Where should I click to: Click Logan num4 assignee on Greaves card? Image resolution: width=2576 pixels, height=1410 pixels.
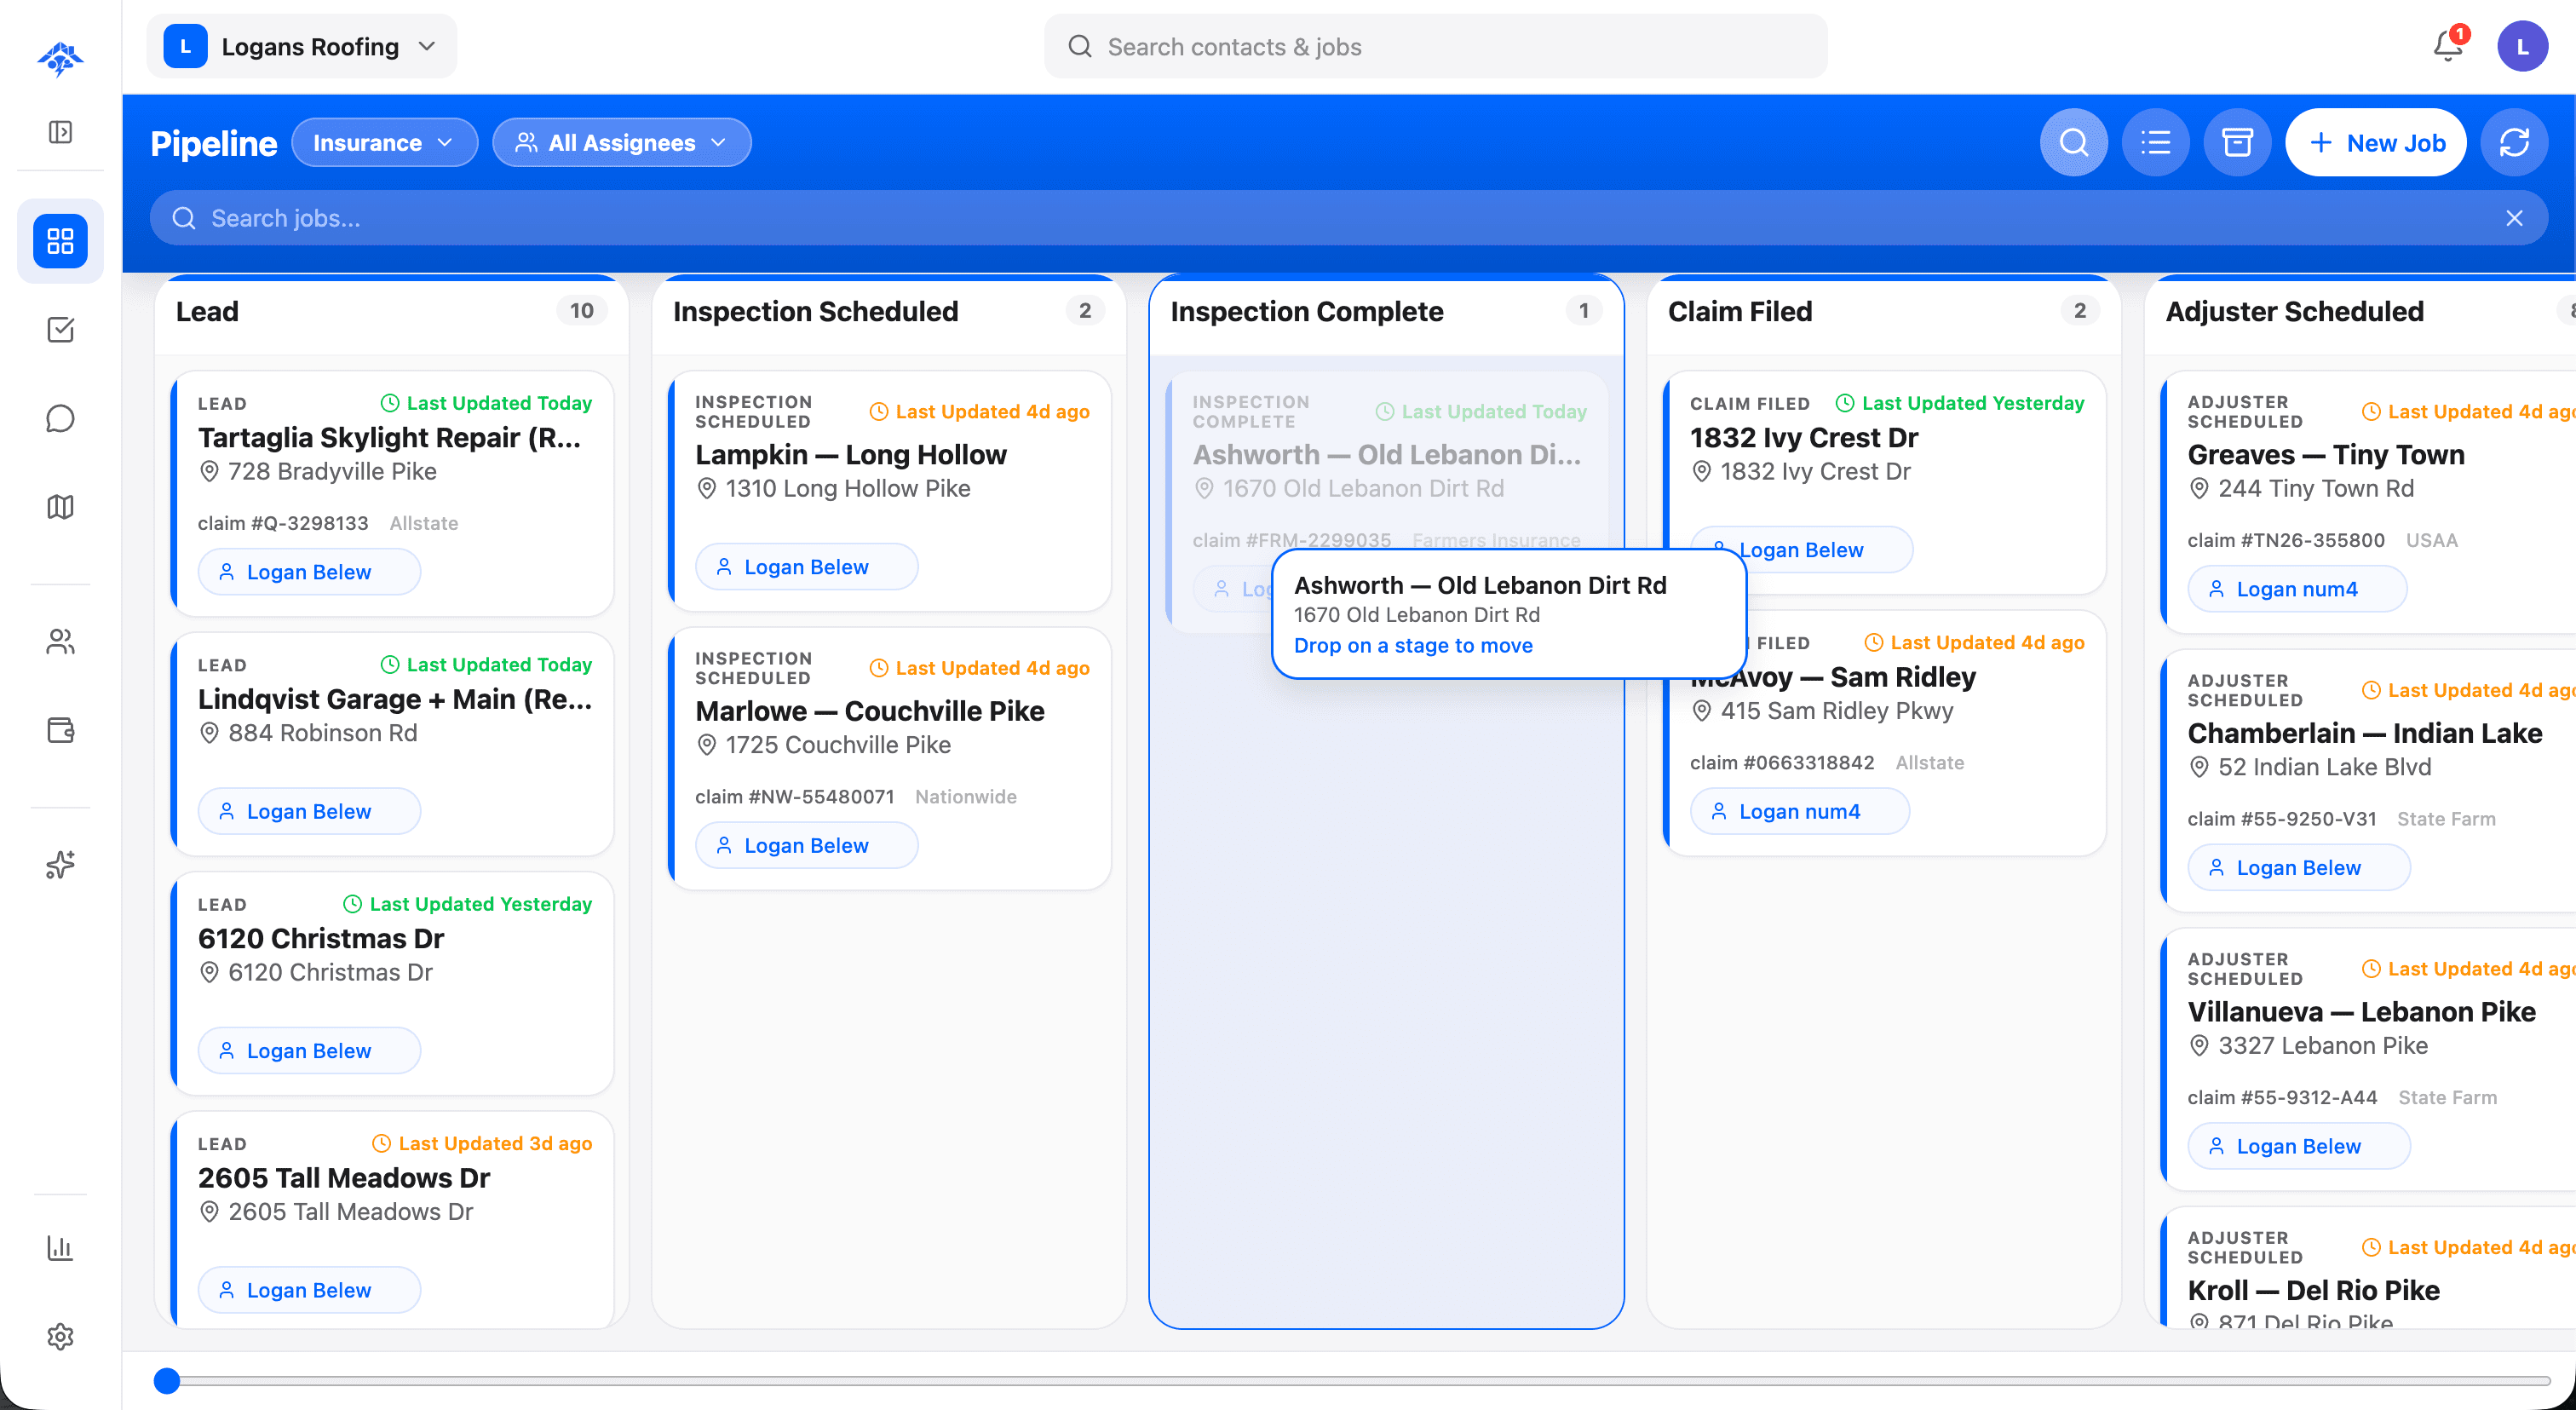pyautogui.click(x=2297, y=589)
